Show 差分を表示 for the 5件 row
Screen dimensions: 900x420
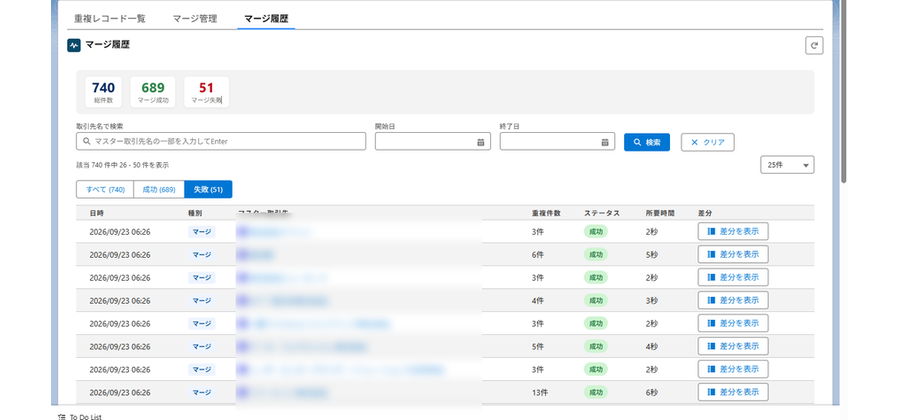click(x=733, y=346)
